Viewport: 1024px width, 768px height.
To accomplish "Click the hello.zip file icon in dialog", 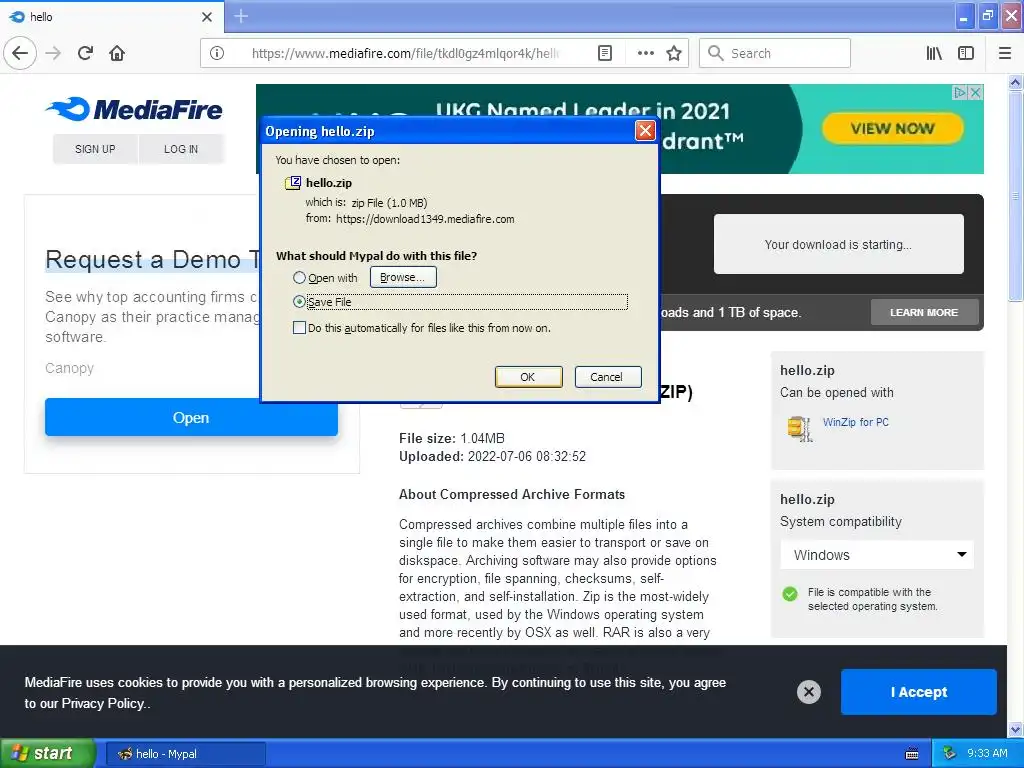I will click(293, 183).
